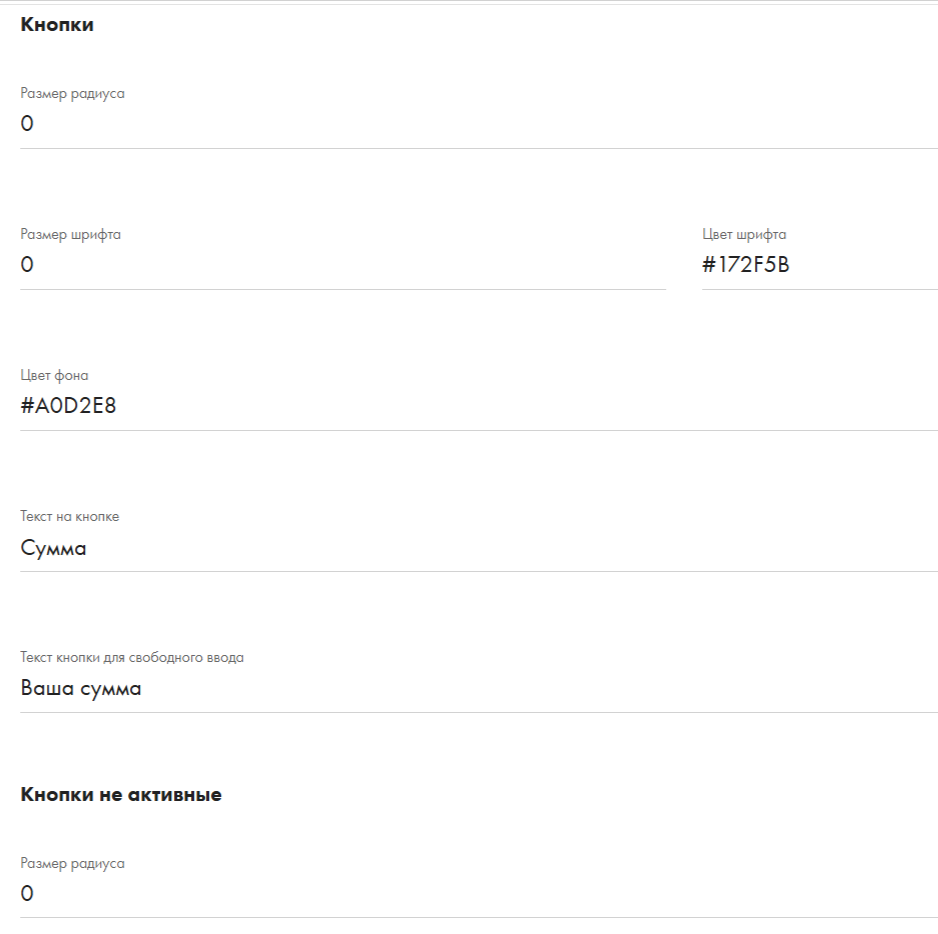
Task: Click the Ваша сумма text value
Action: tap(81, 688)
